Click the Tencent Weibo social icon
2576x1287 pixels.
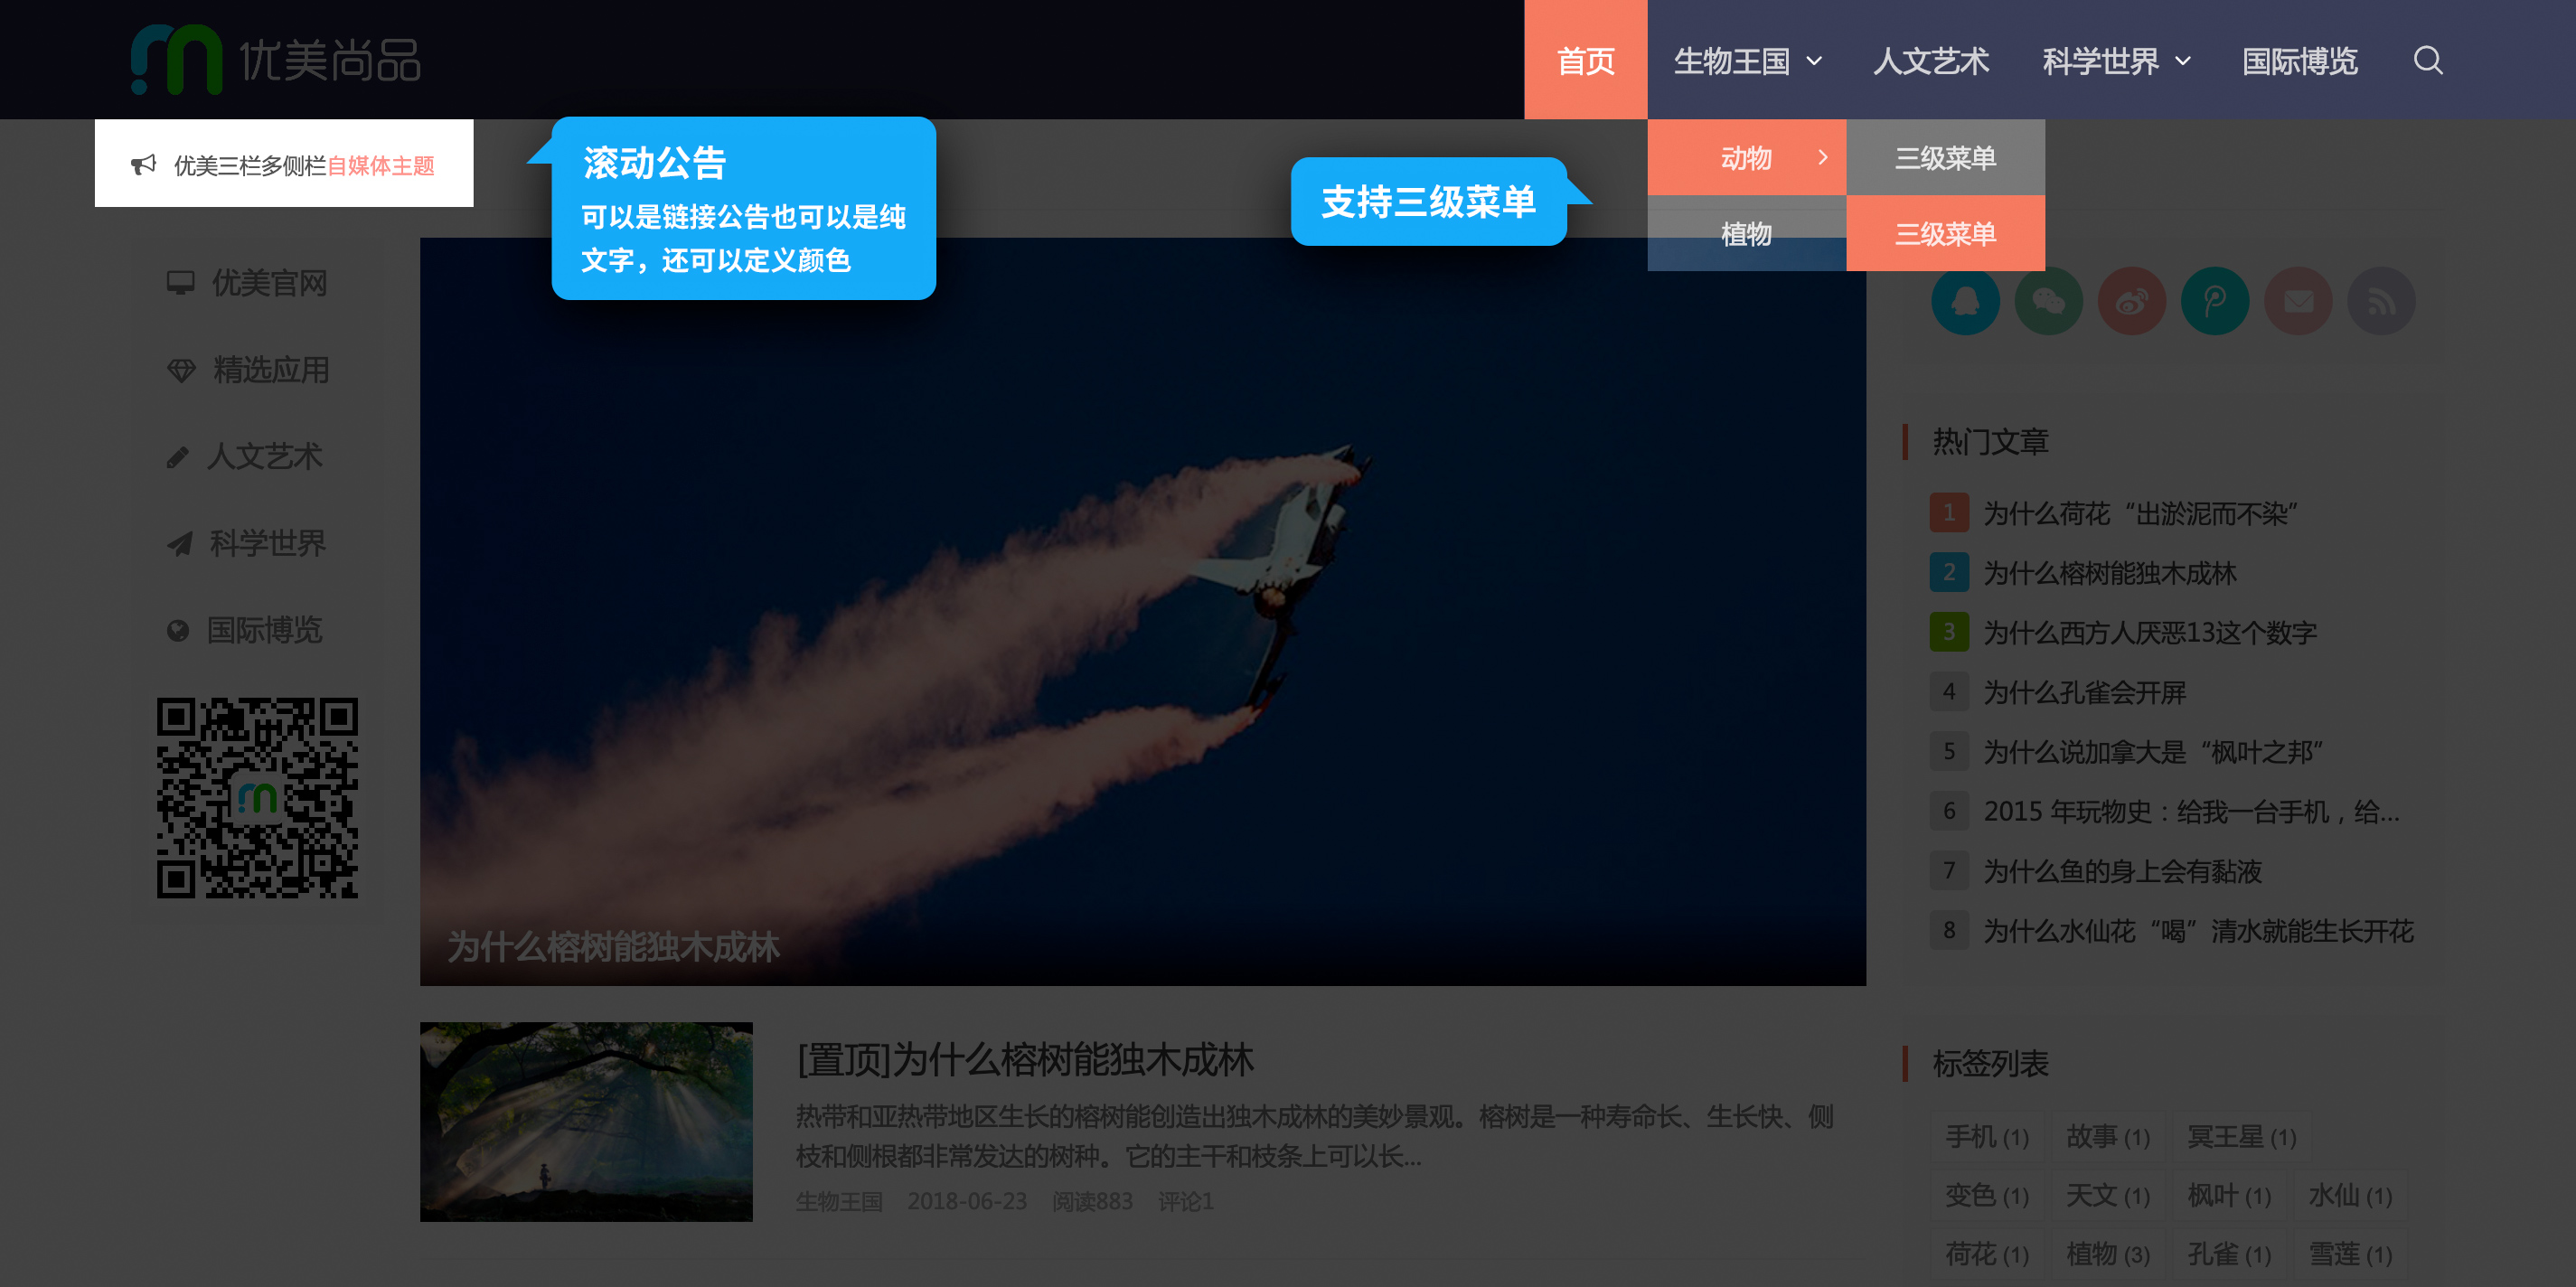2214,301
